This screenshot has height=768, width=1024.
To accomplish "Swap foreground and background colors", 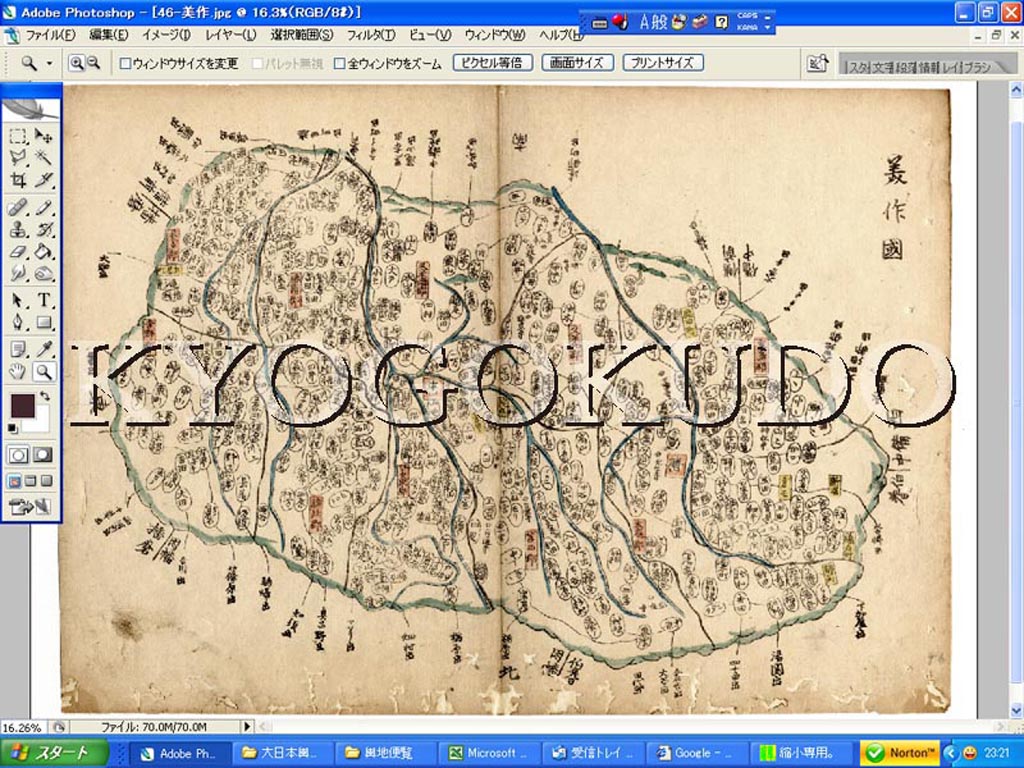I will click(44, 396).
